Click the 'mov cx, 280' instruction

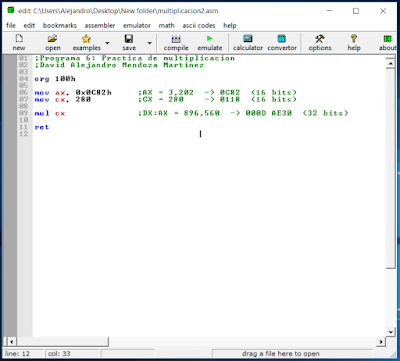tap(63, 99)
